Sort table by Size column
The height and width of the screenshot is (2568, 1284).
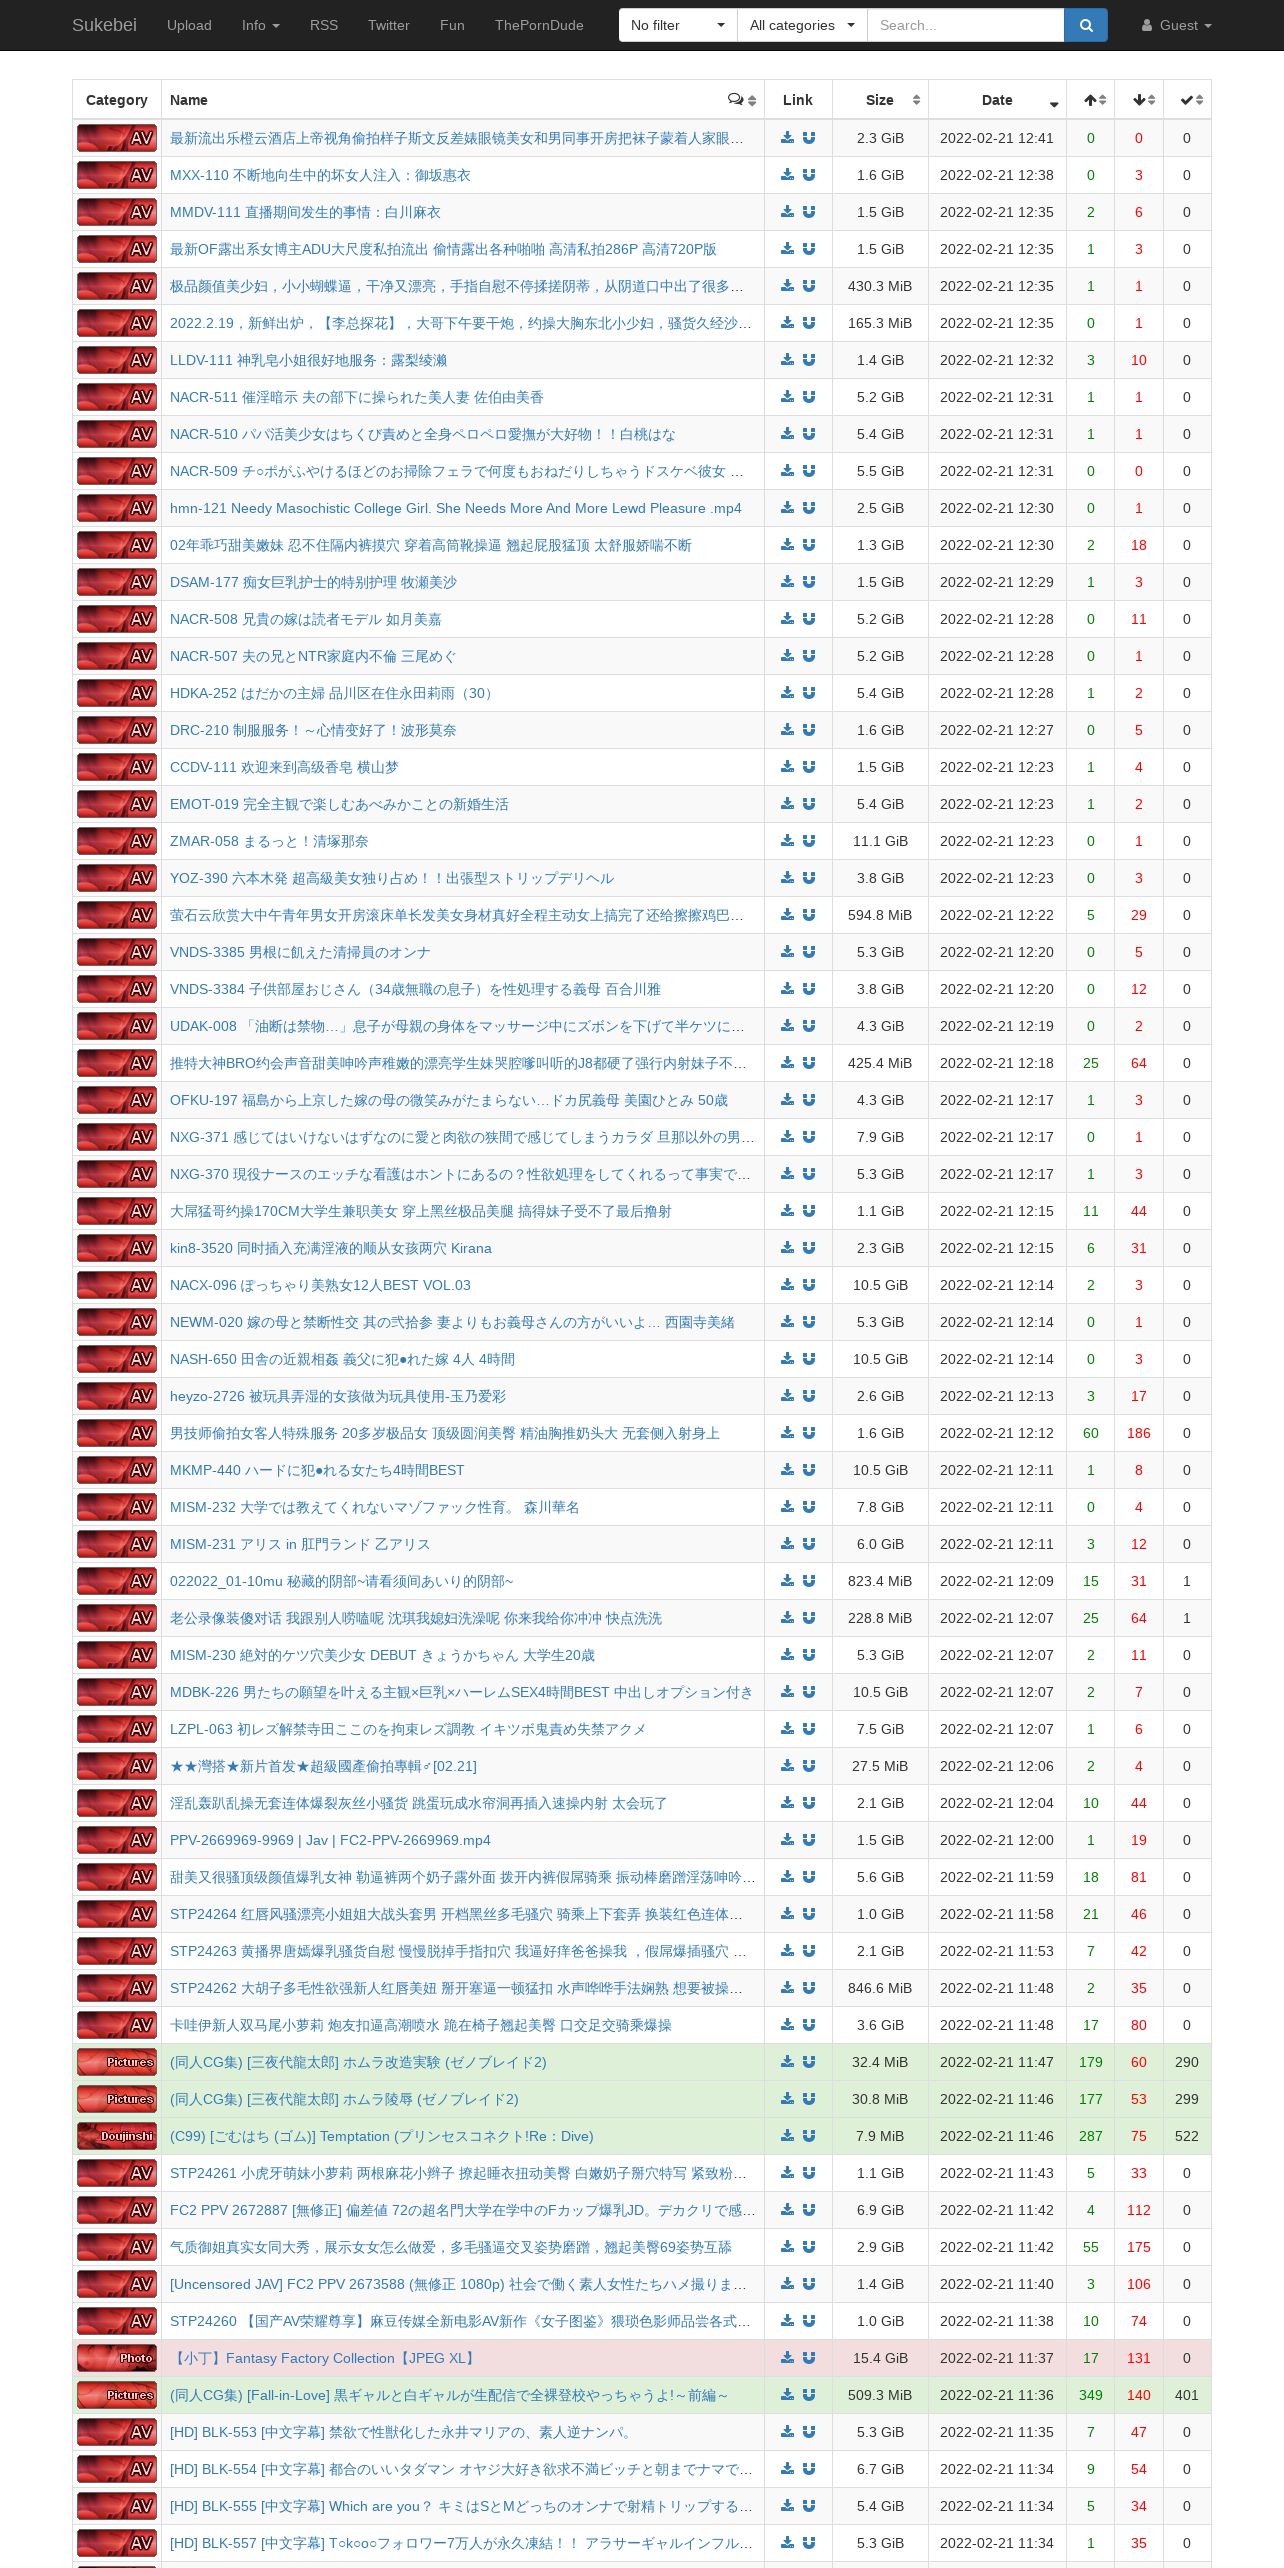pos(880,100)
